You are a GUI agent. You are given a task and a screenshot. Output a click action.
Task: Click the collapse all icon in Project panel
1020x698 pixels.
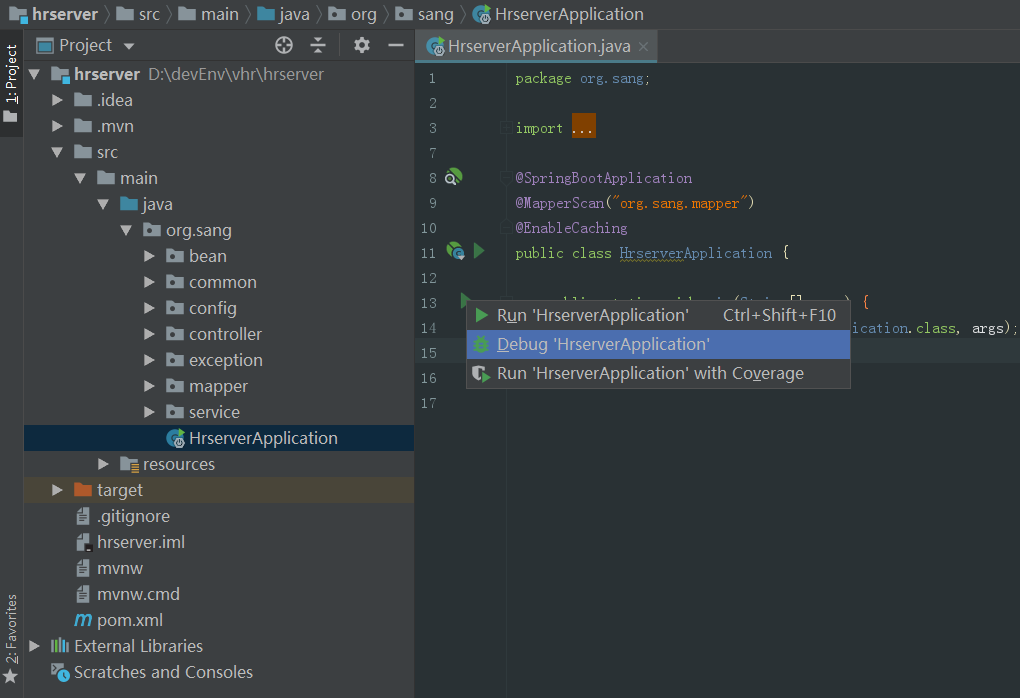pos(318,45)
